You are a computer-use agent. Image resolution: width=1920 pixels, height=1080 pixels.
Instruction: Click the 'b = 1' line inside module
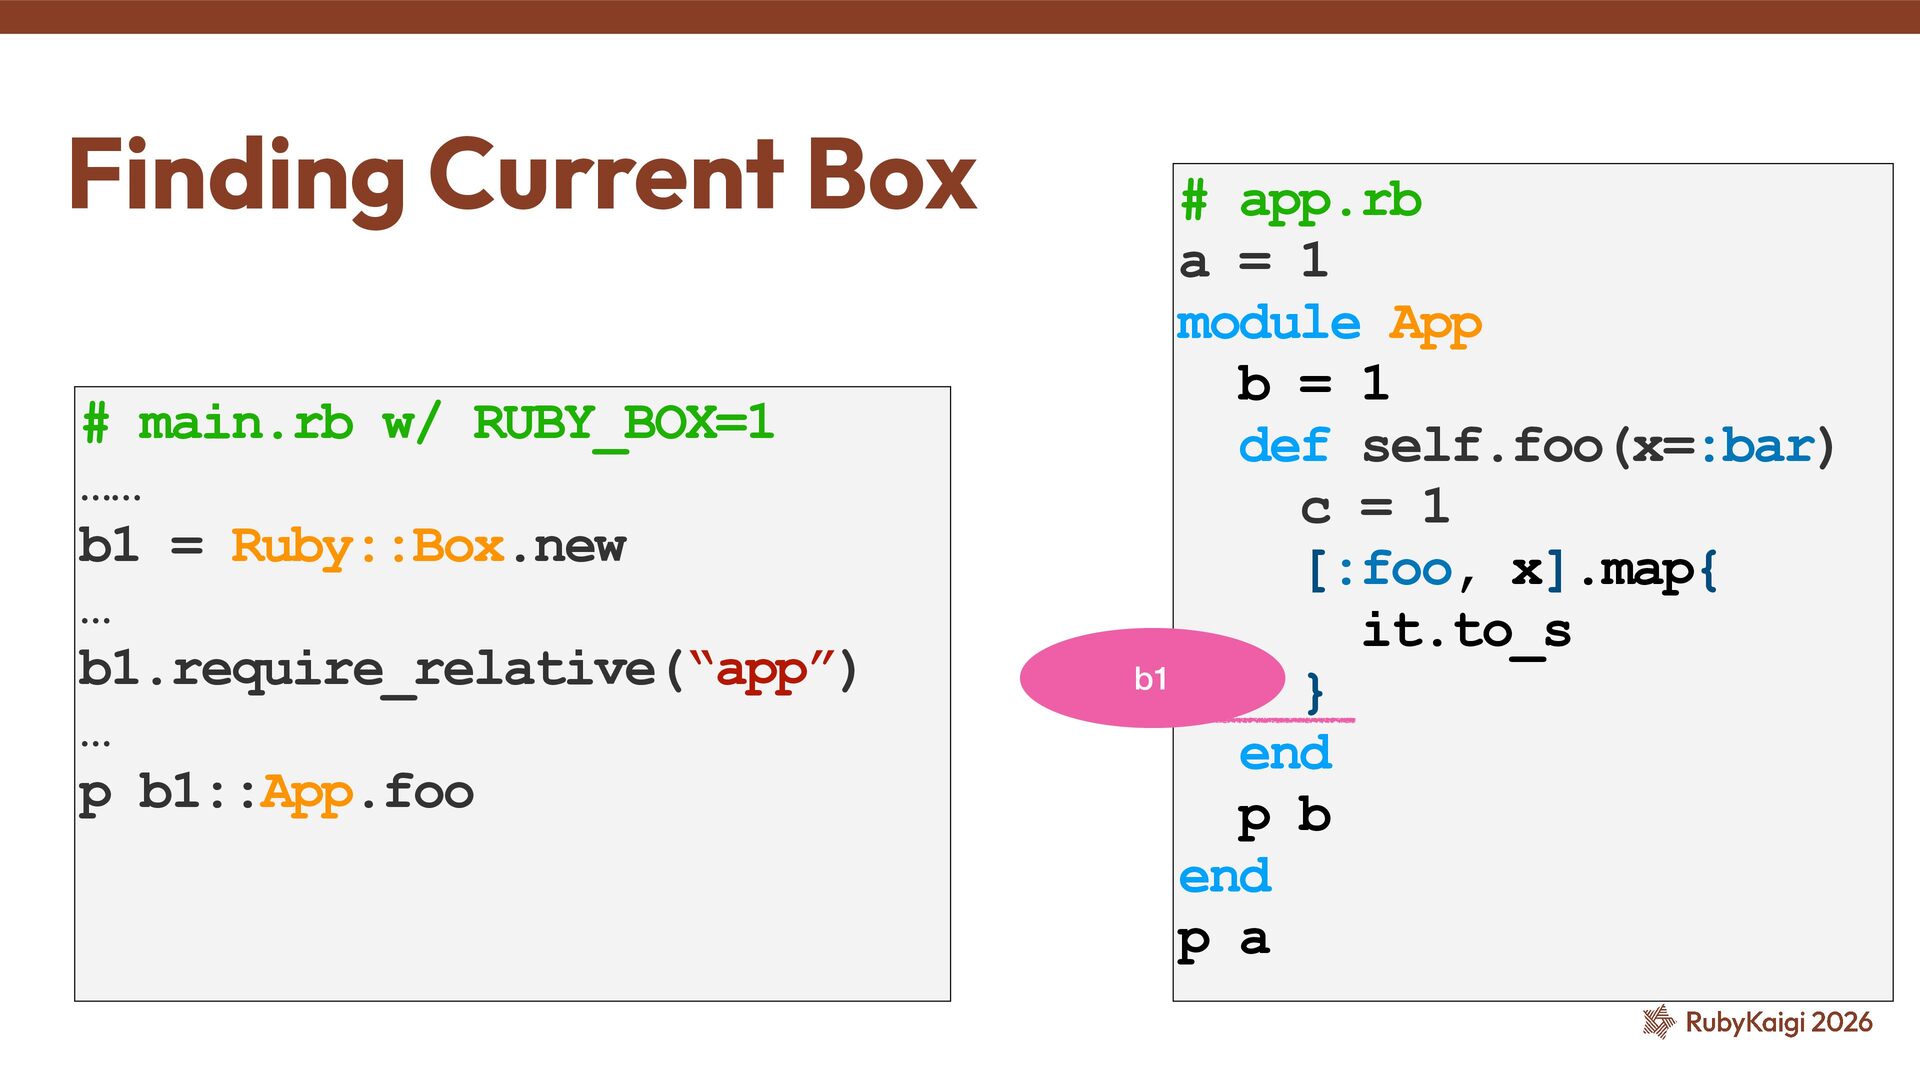1312,384
